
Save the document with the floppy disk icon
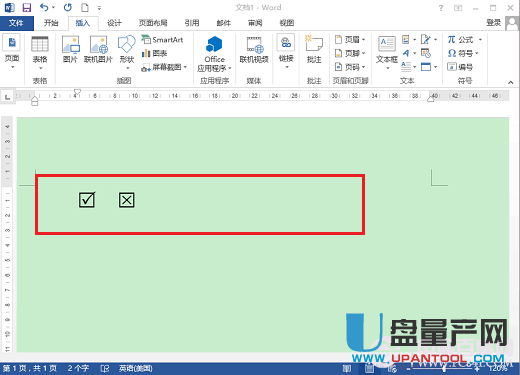pos(26,7)
